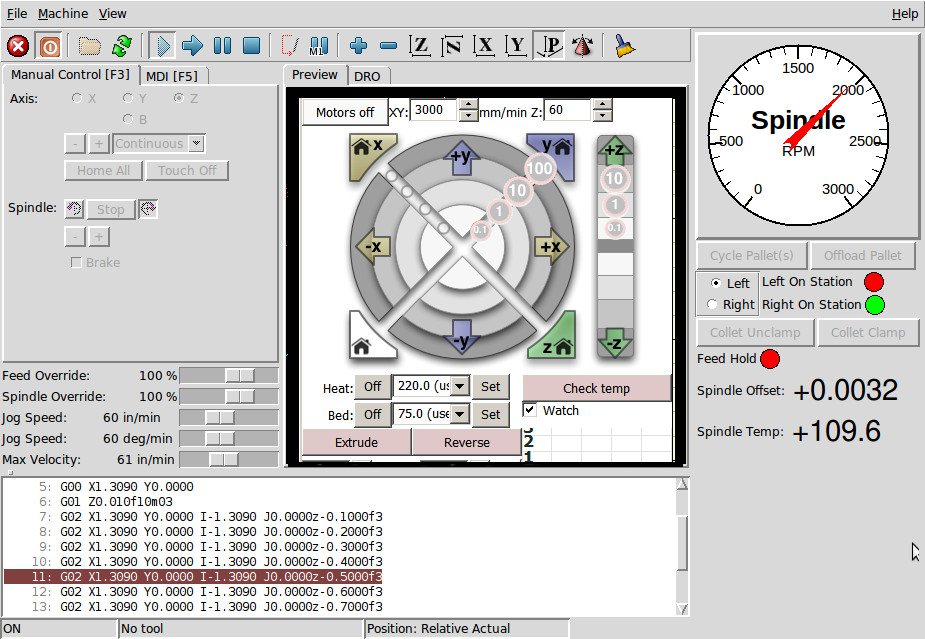Expand the bed temperature 75.0 dropdown
The image size is (925, 639).
(x=461, y=414)
